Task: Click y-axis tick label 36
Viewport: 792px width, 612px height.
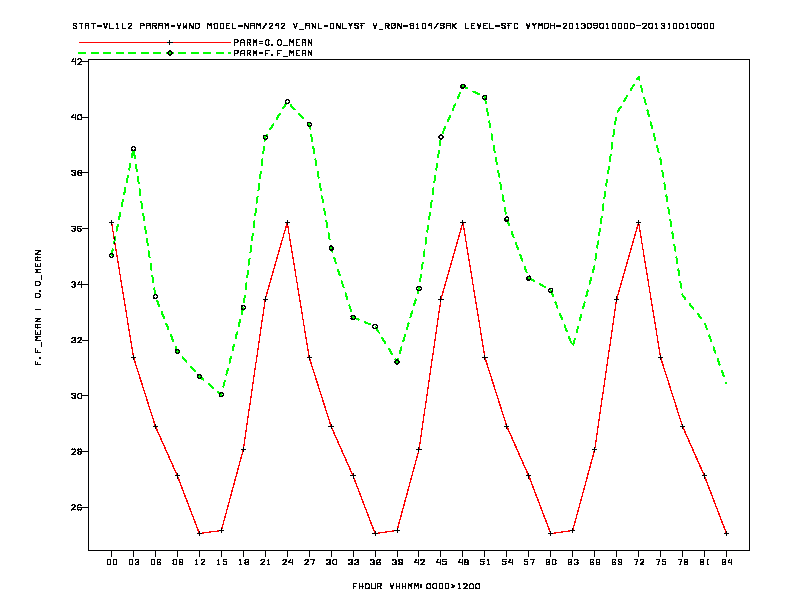Action: point(76,229)
